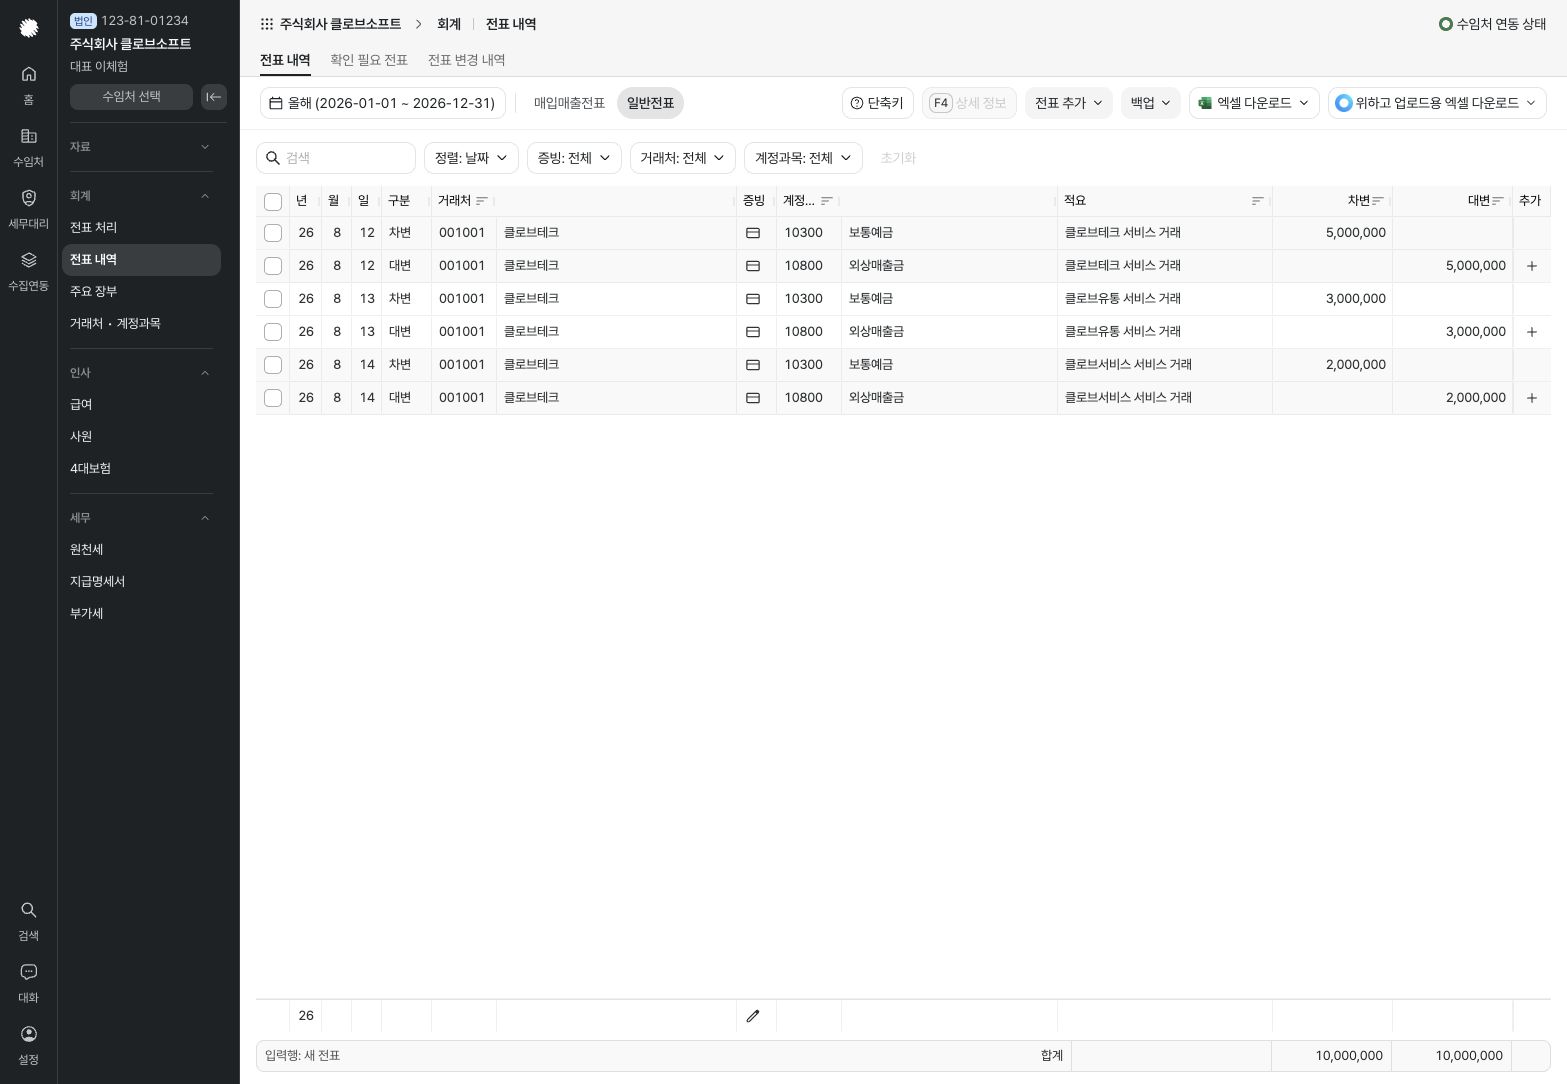
Task: Add a line with plus on 3,000,000 대변 row
Action: (x=1531, y=332)
